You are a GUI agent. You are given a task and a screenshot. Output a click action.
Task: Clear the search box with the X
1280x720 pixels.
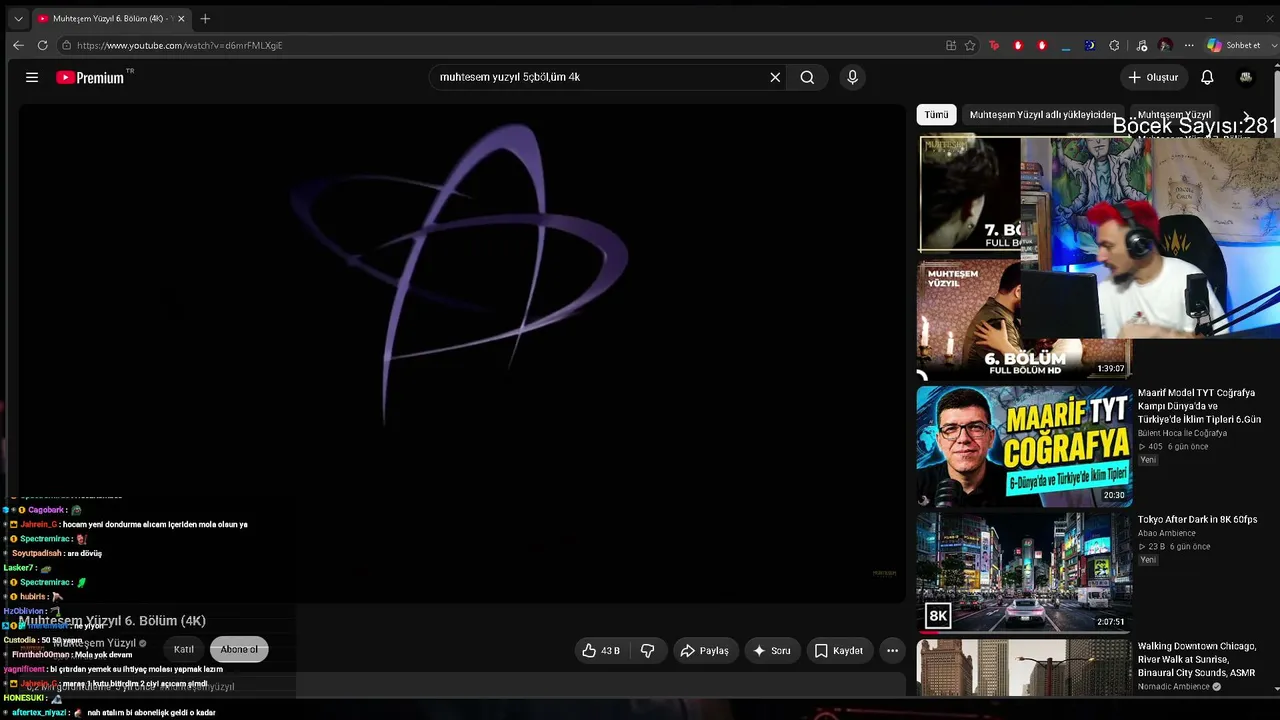click(775, 77)
